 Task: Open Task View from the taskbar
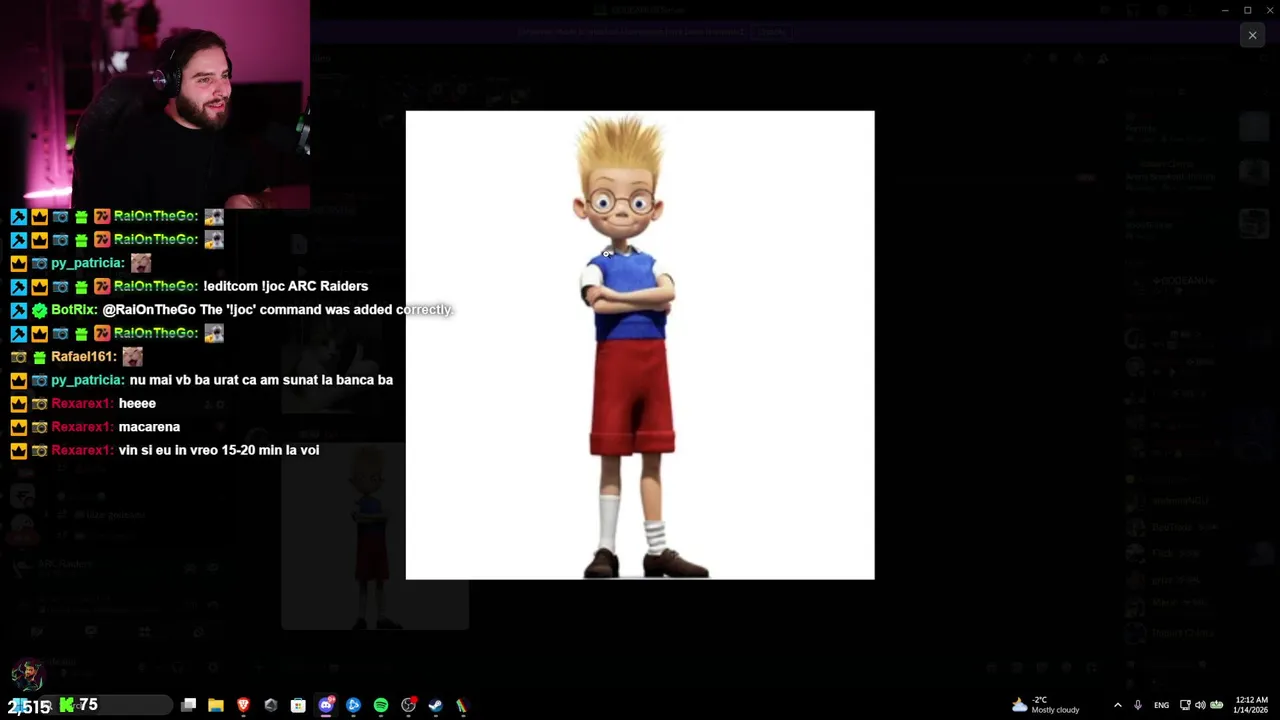pos(189,705)
